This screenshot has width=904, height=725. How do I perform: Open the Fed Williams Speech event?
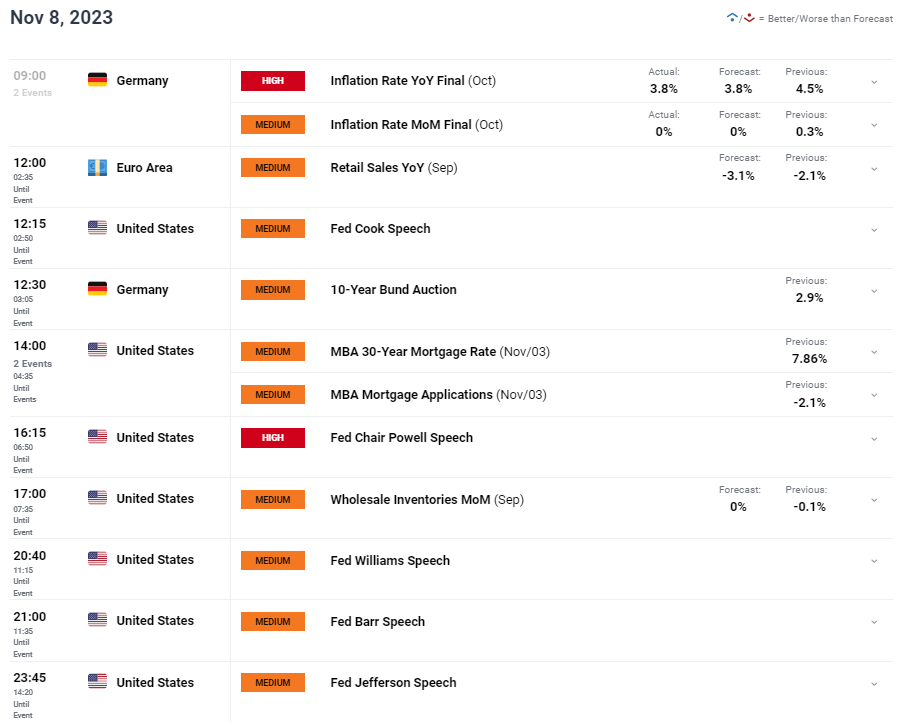[x=390, y=560]
